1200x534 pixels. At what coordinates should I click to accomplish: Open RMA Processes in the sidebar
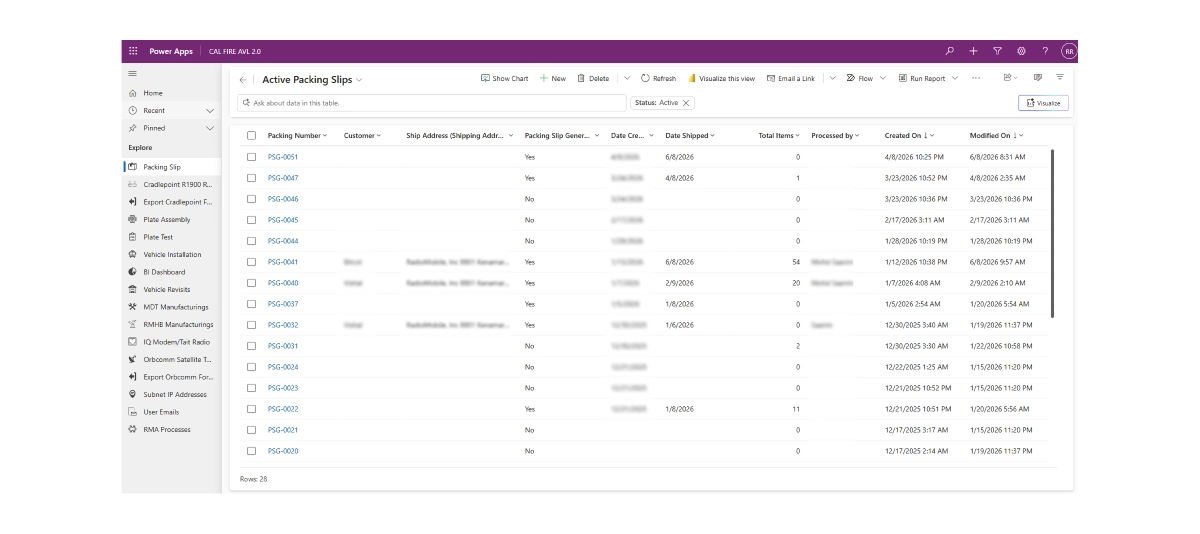[x=171, y=429]
